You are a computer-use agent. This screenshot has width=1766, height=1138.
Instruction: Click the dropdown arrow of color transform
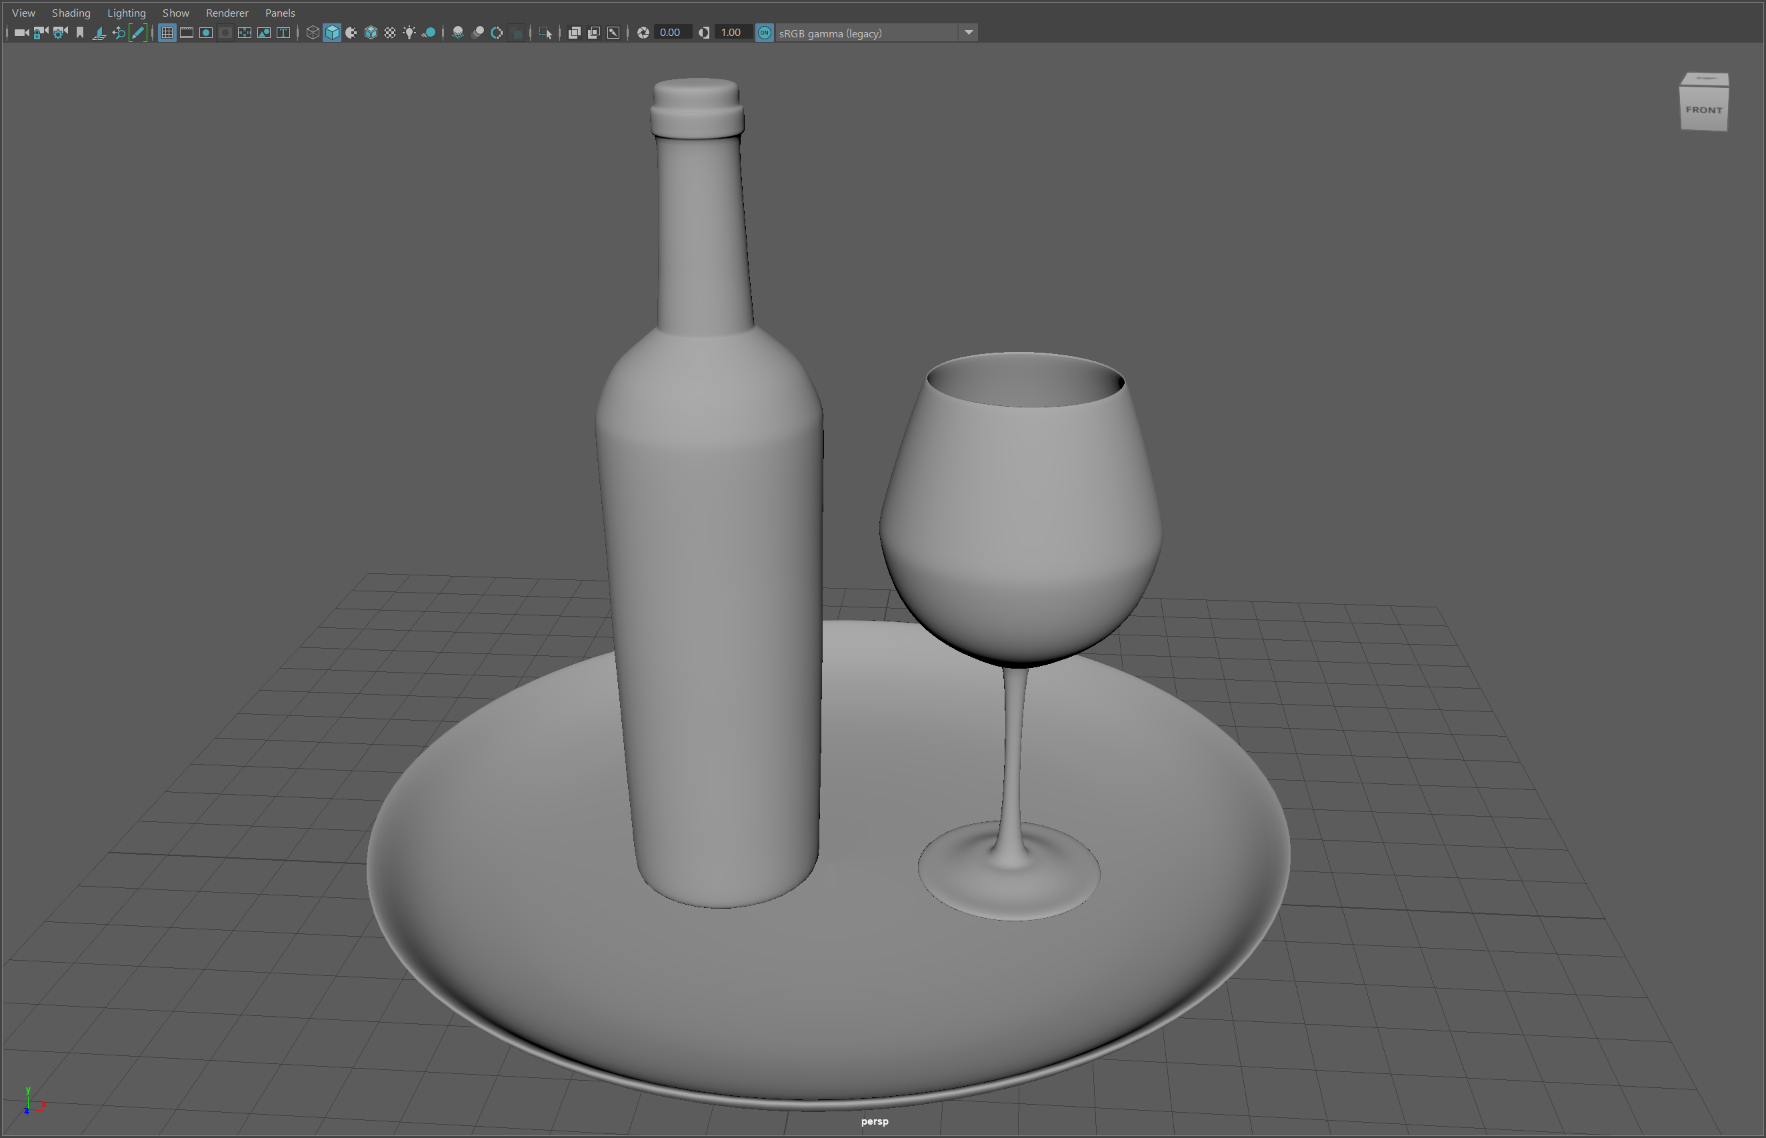point(968,33)
